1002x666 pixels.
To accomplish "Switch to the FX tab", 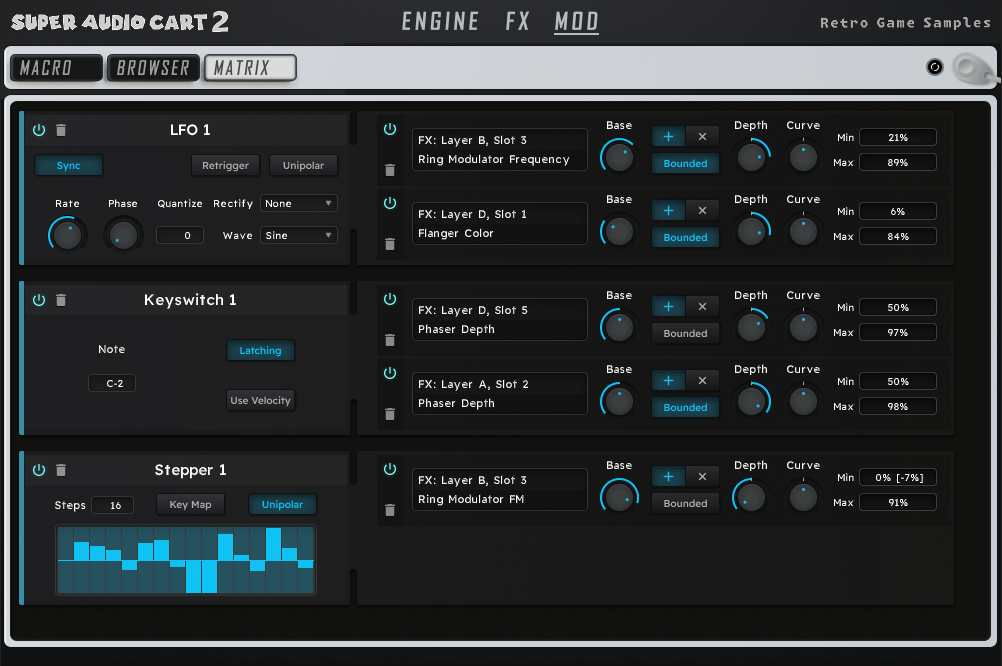I will pos(517,21).
